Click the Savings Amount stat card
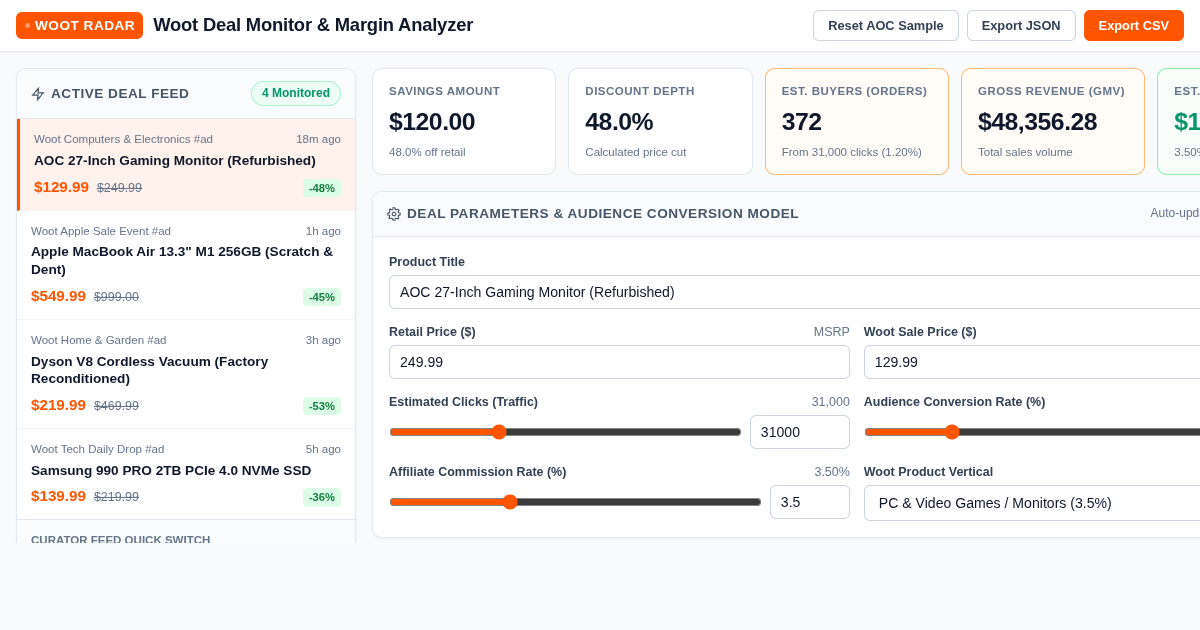Screen dimensions: 1200x630 464,122
